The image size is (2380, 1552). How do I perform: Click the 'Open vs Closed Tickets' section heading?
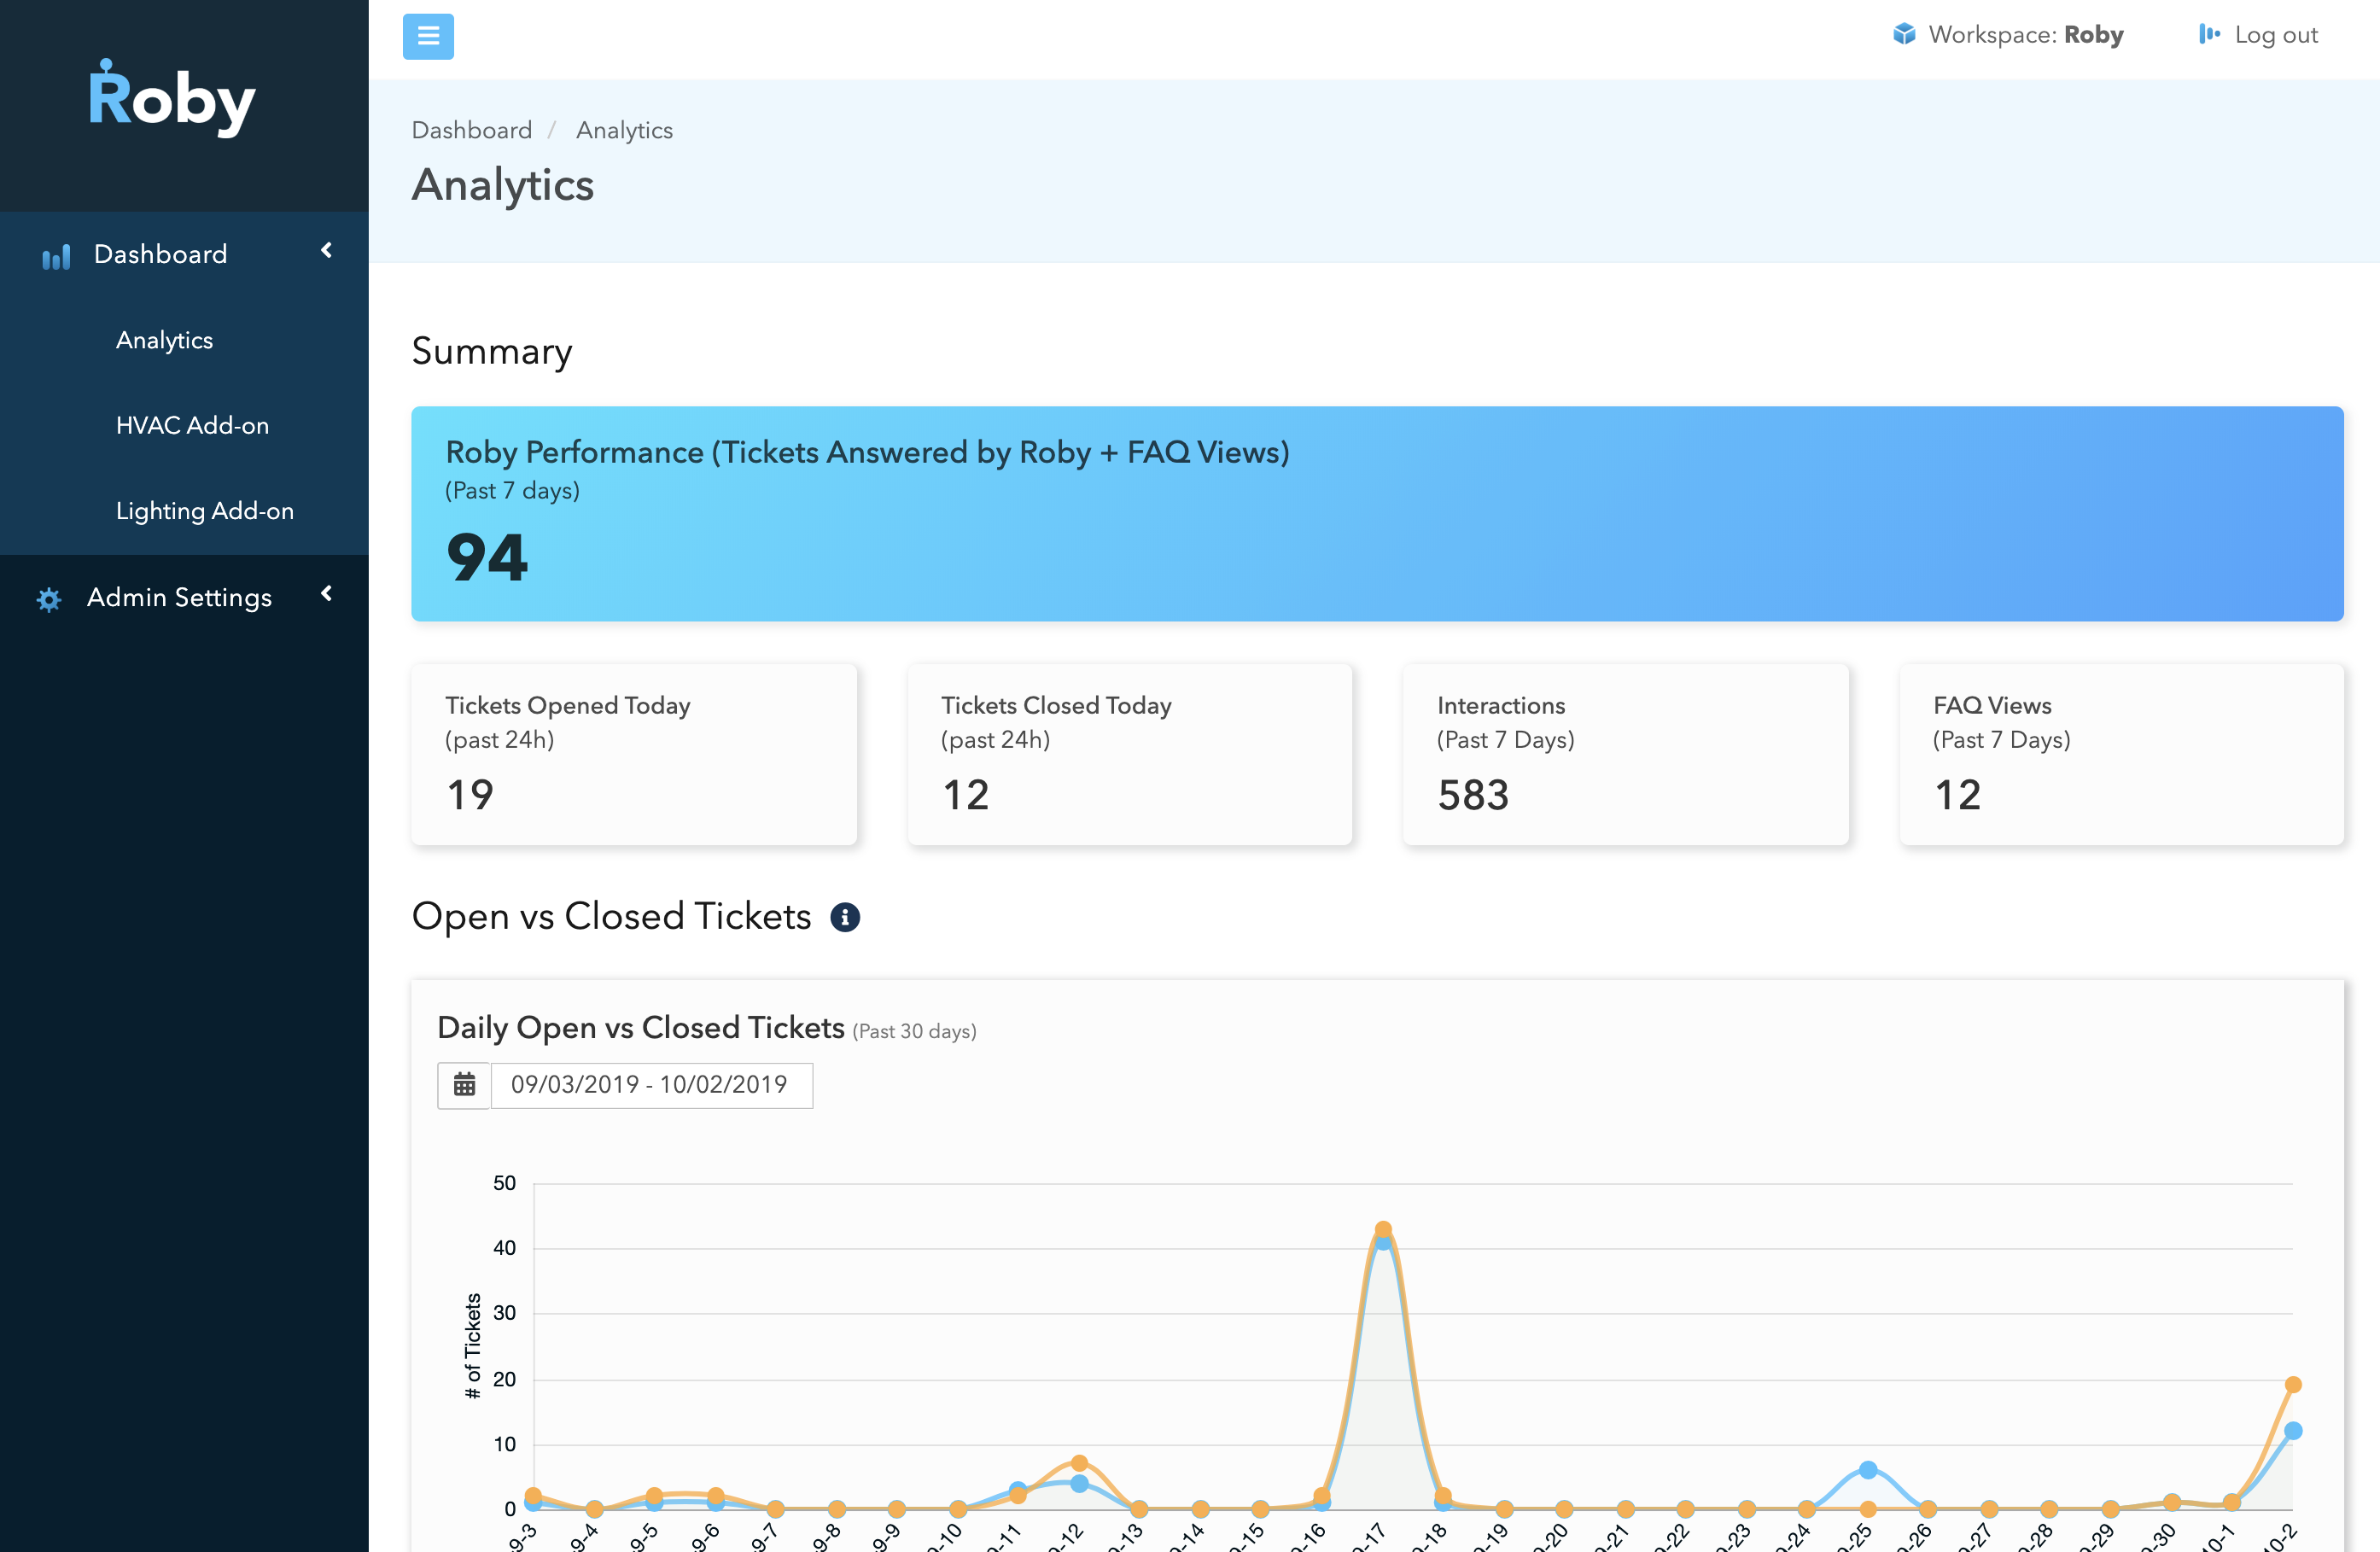[611, 916]
